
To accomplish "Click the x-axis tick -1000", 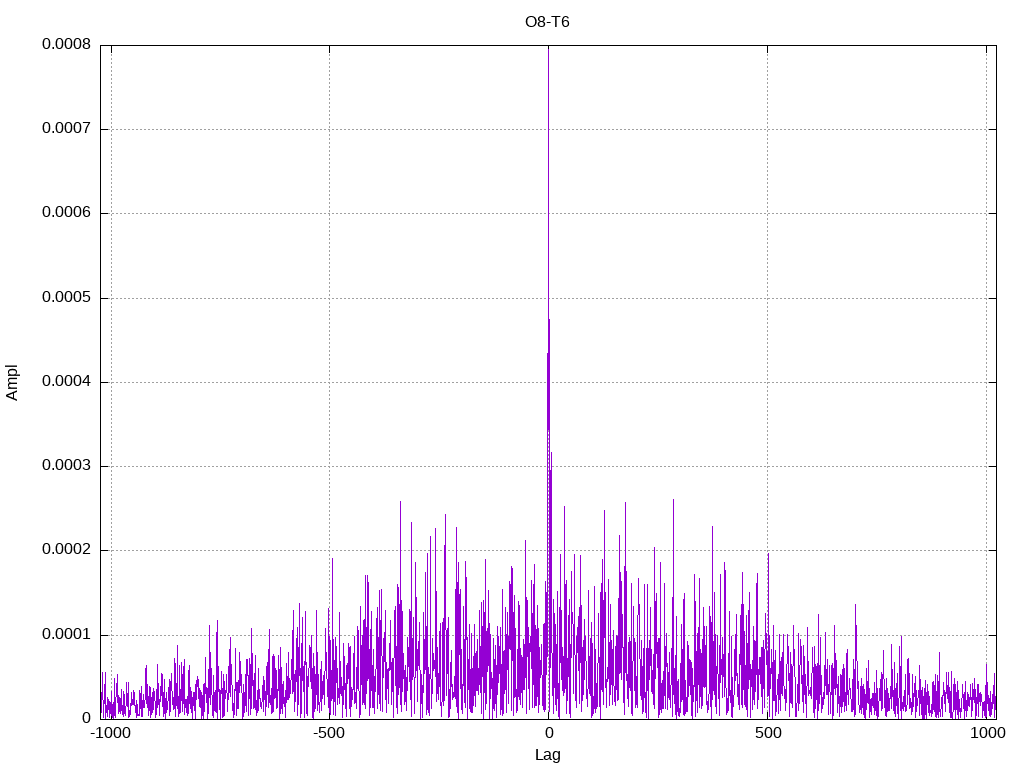I will pos(111,733).
